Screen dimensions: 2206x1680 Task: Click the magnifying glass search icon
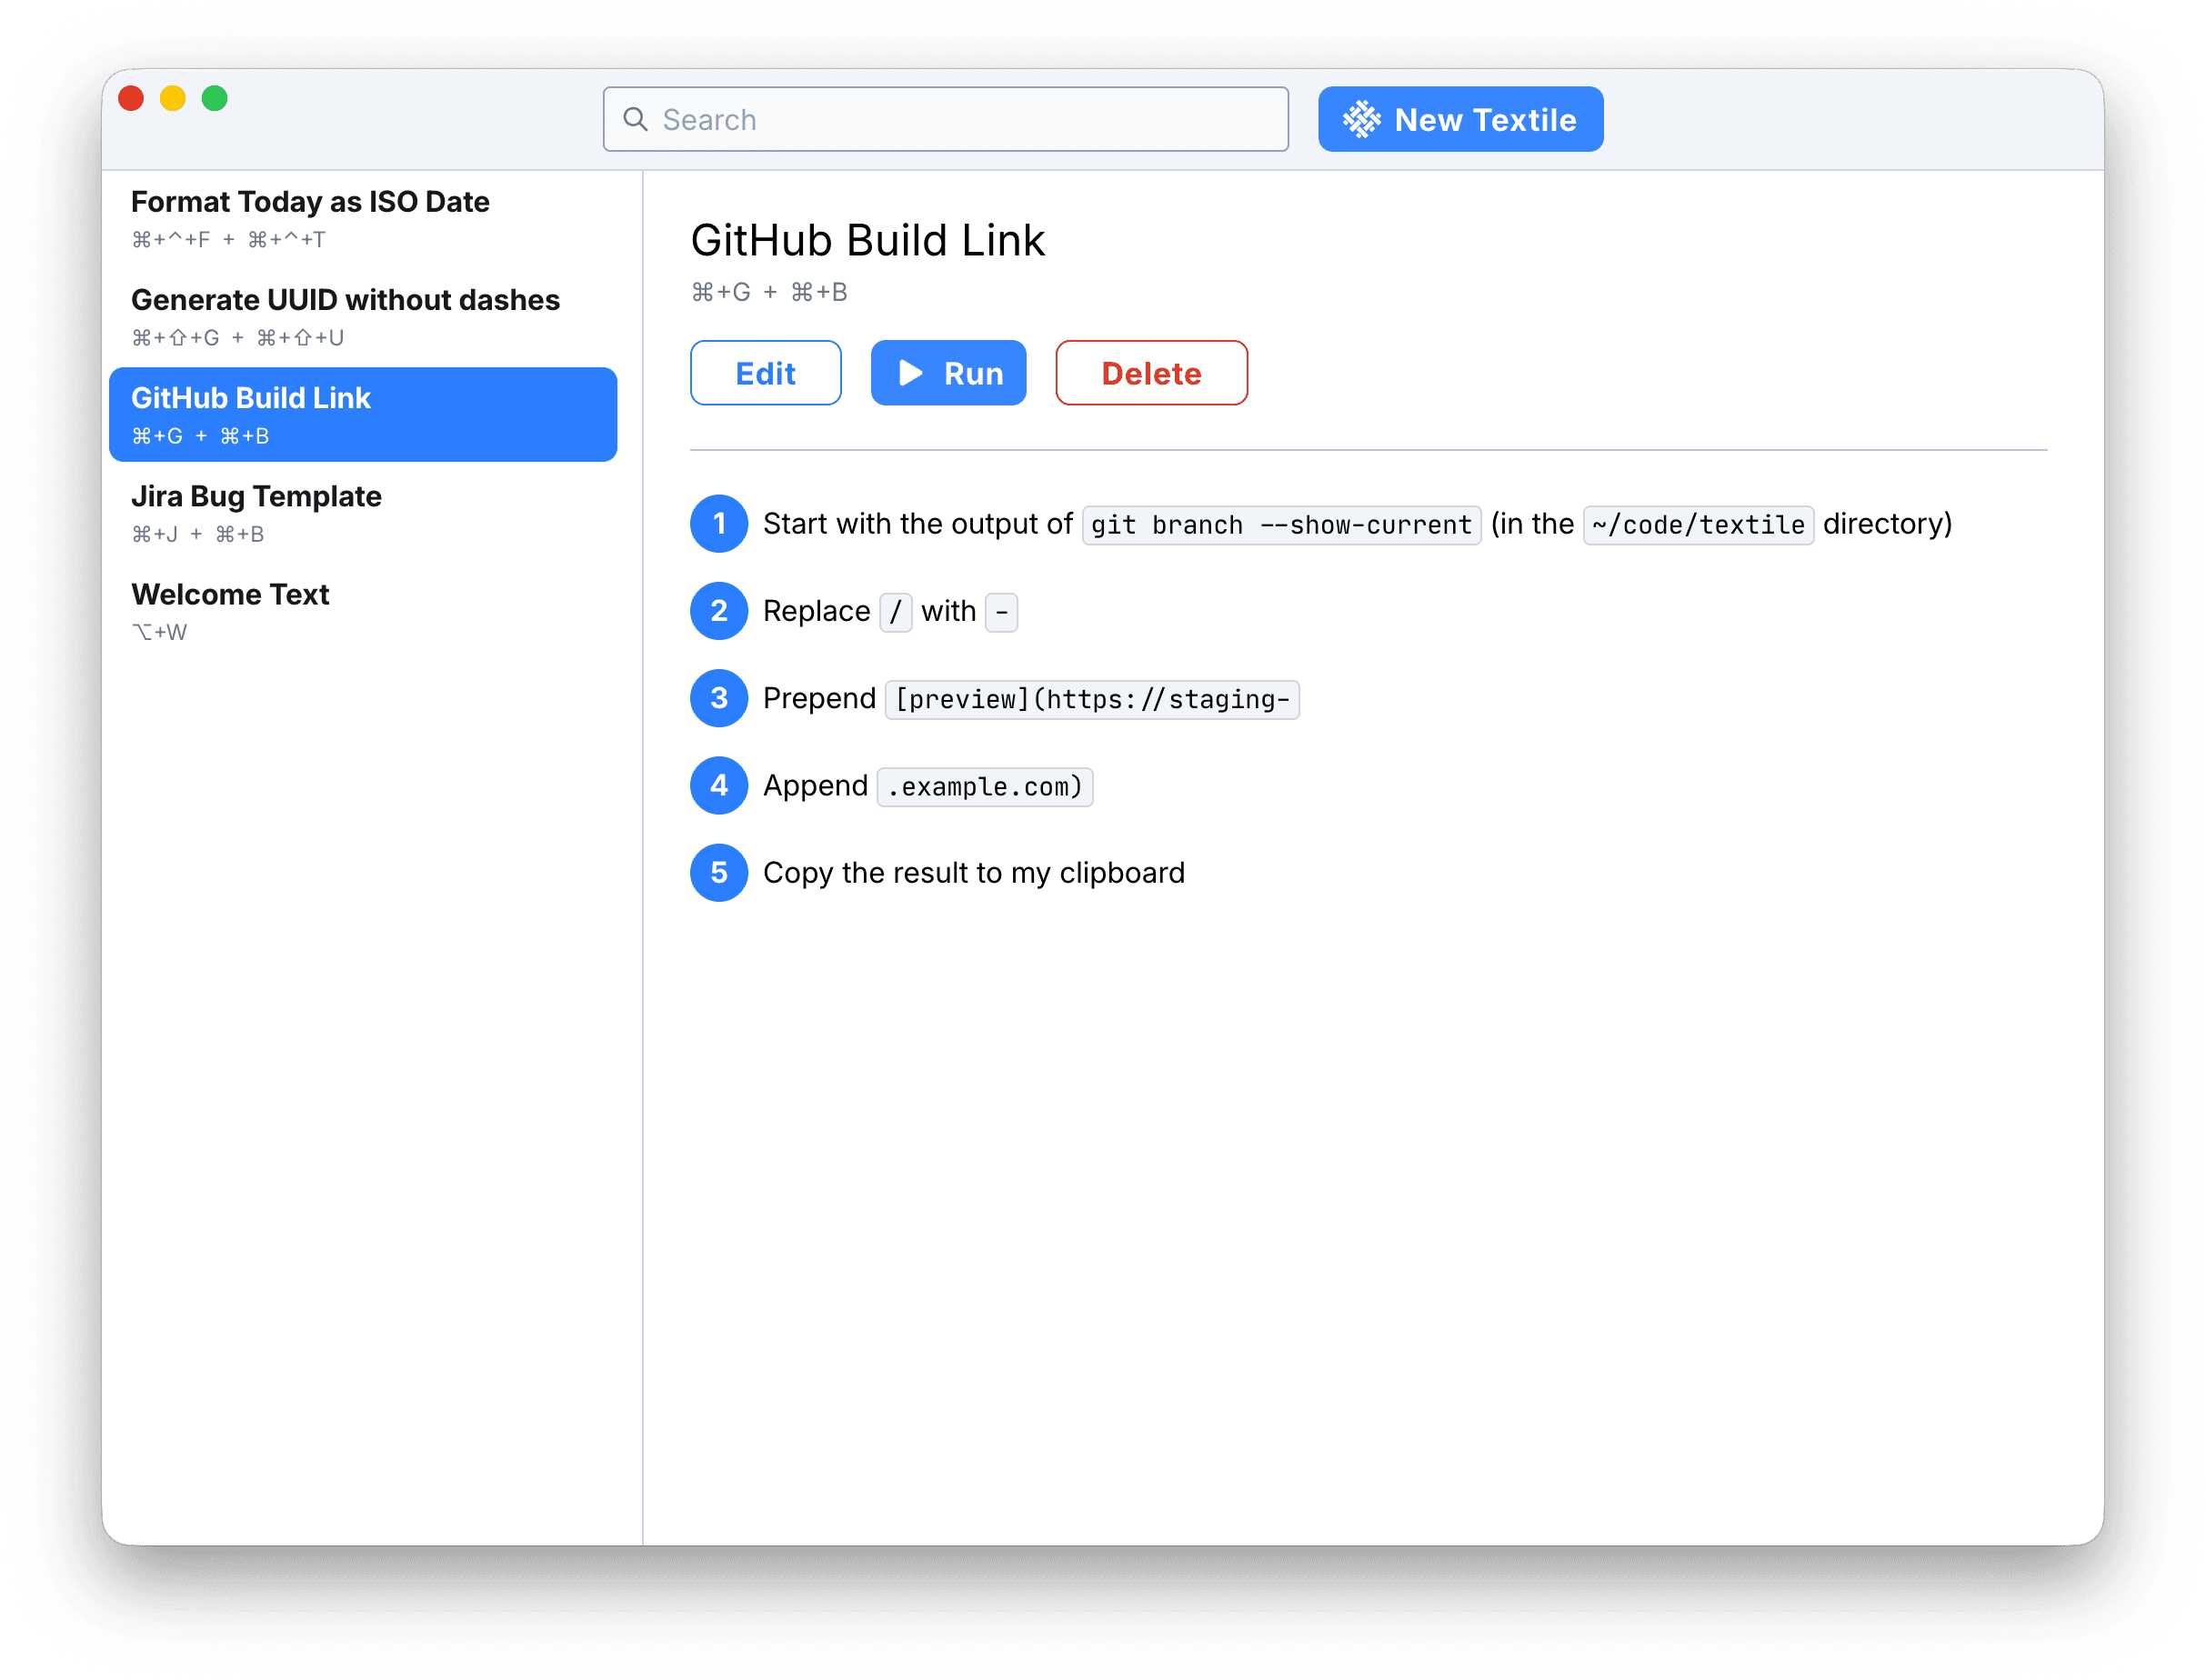635,120
